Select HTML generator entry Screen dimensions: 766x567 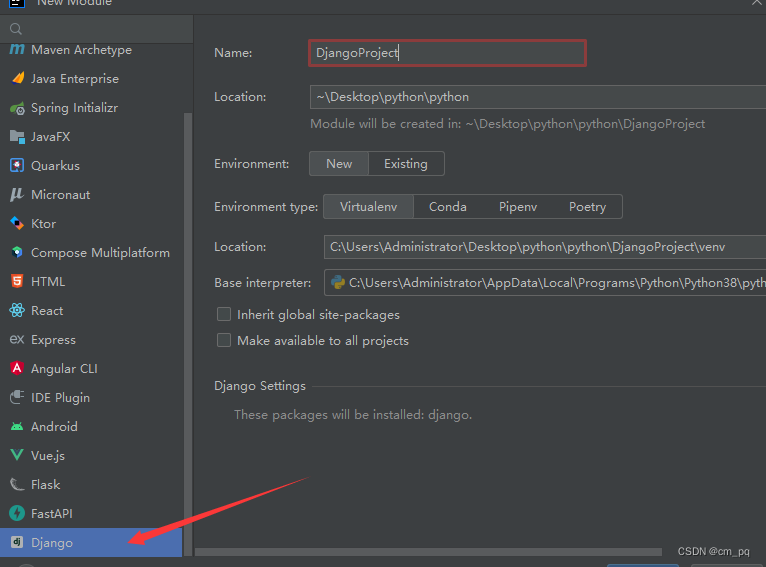pos(91,281)
